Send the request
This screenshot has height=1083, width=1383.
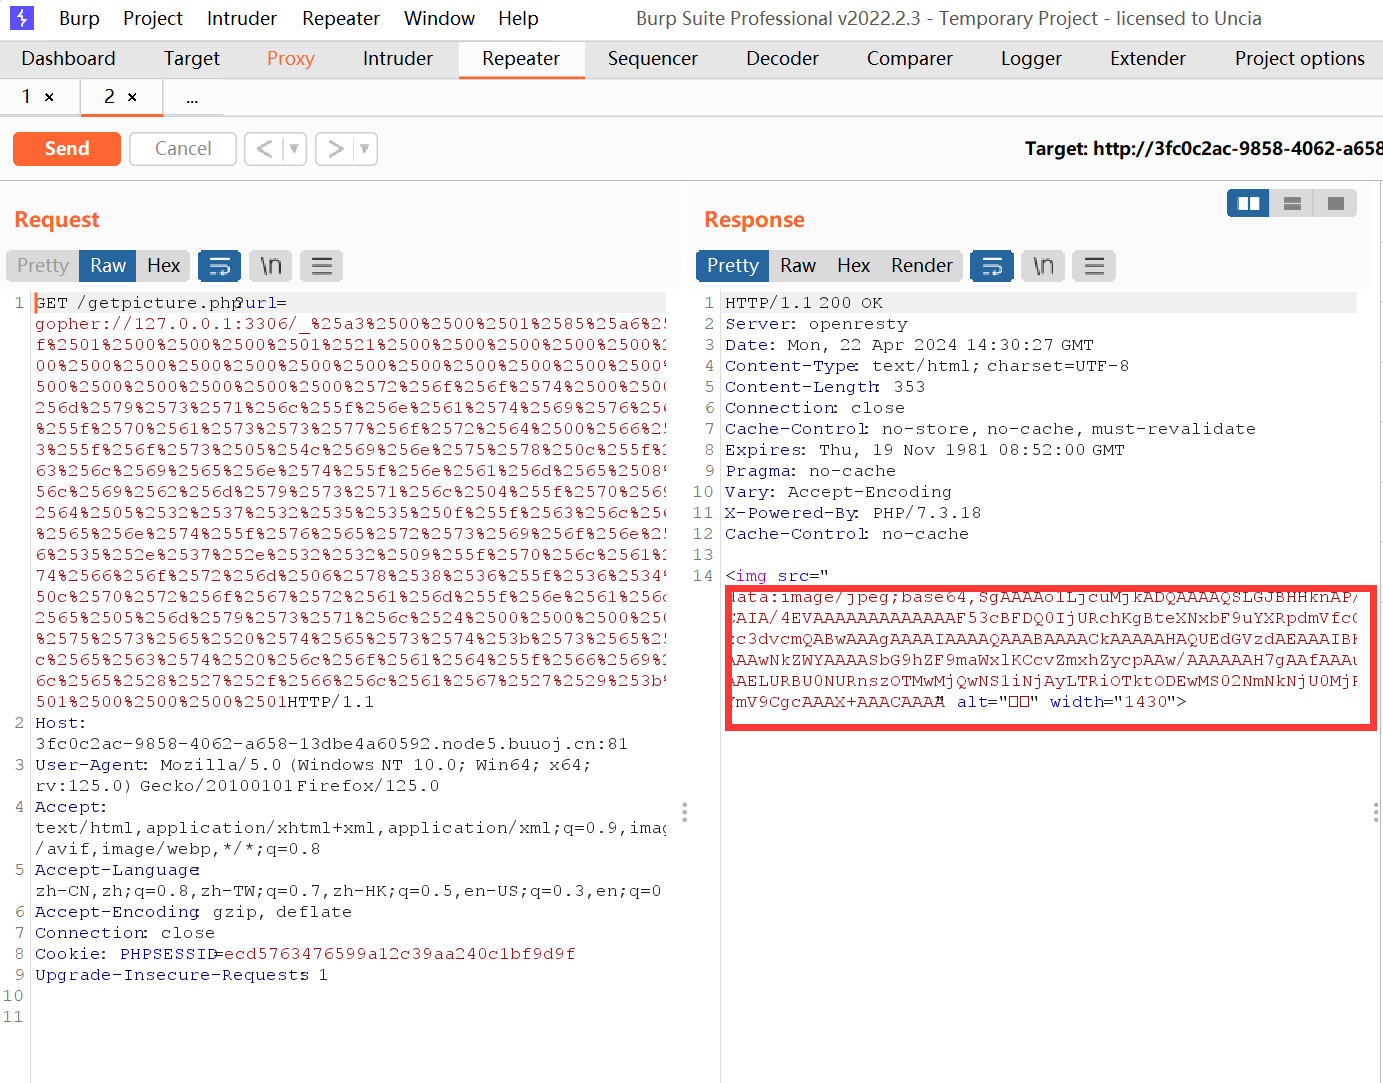67,149
